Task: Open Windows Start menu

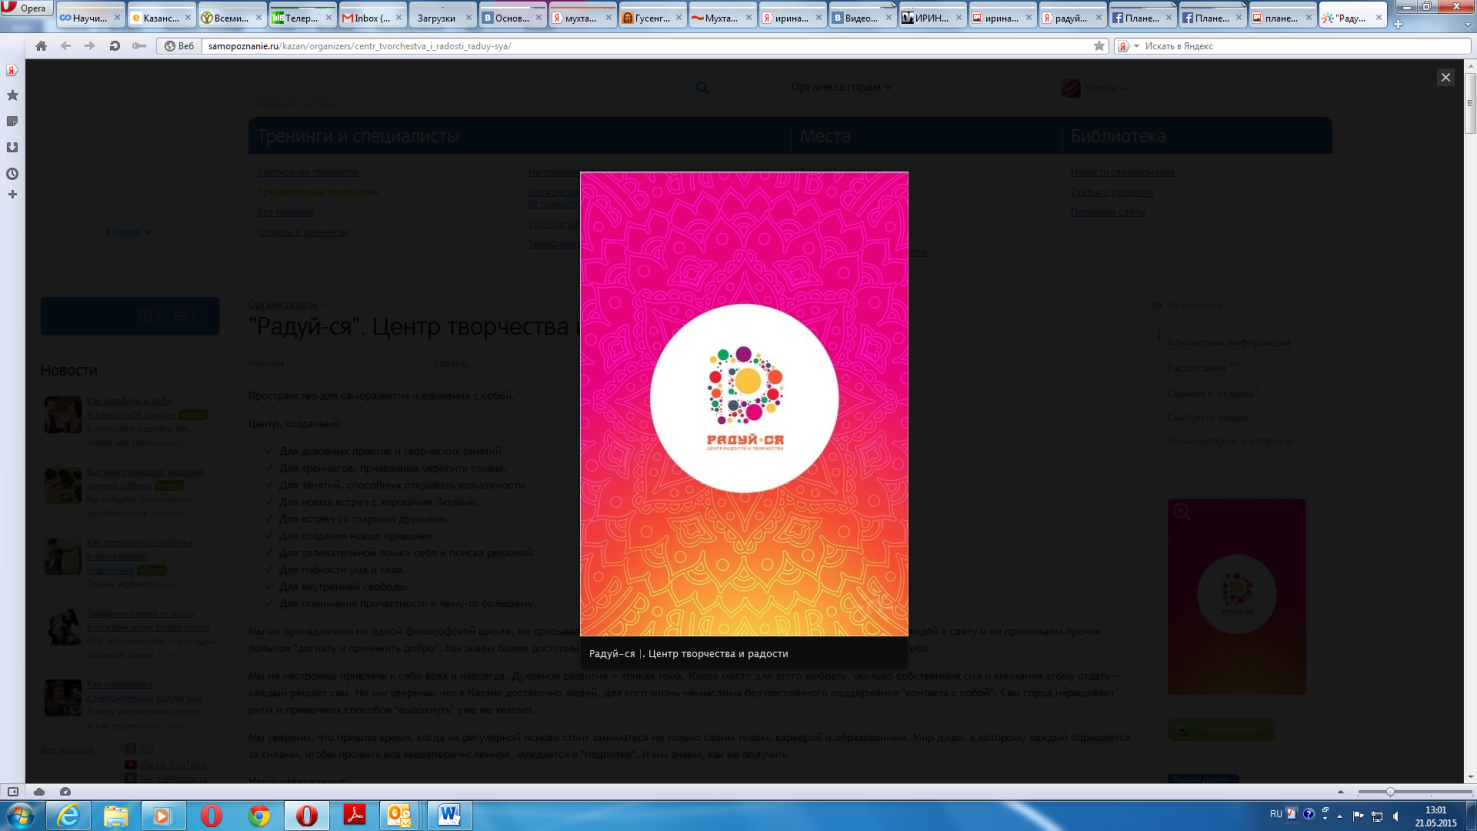Action: coord(19,816)
